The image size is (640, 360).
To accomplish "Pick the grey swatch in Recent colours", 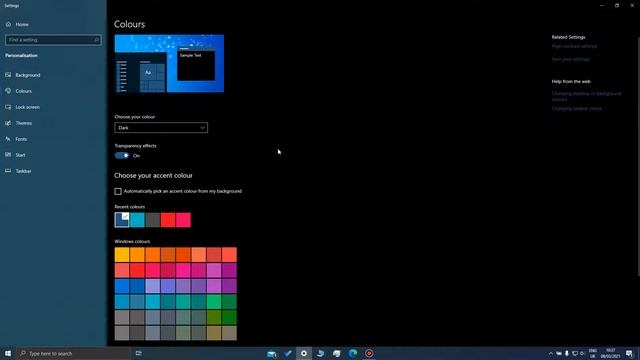I will click(153, 220).
